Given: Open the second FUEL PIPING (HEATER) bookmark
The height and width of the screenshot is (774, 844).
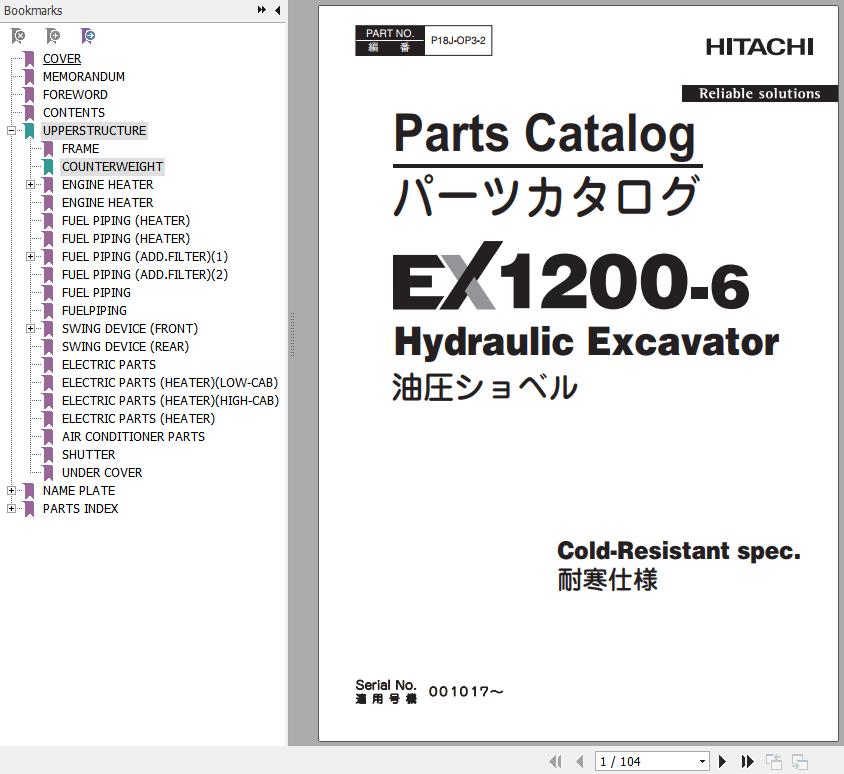Looking at the screenshot, I should click(x=125, y=238).
